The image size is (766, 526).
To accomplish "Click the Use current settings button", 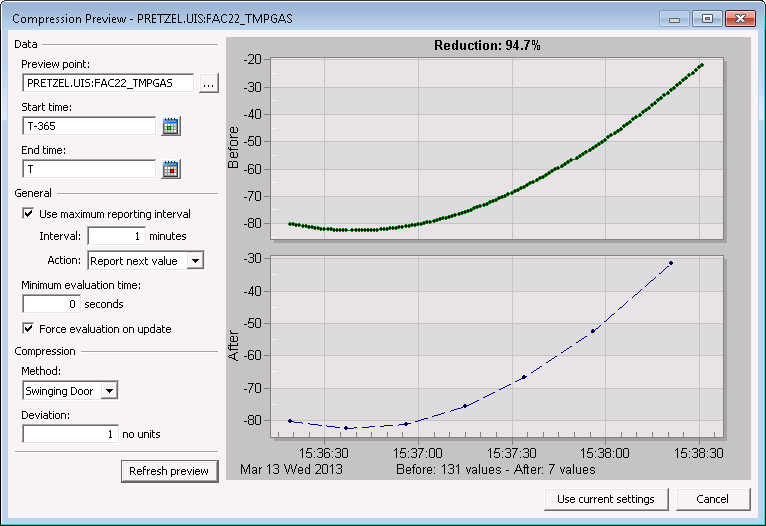I will [606, 499].
